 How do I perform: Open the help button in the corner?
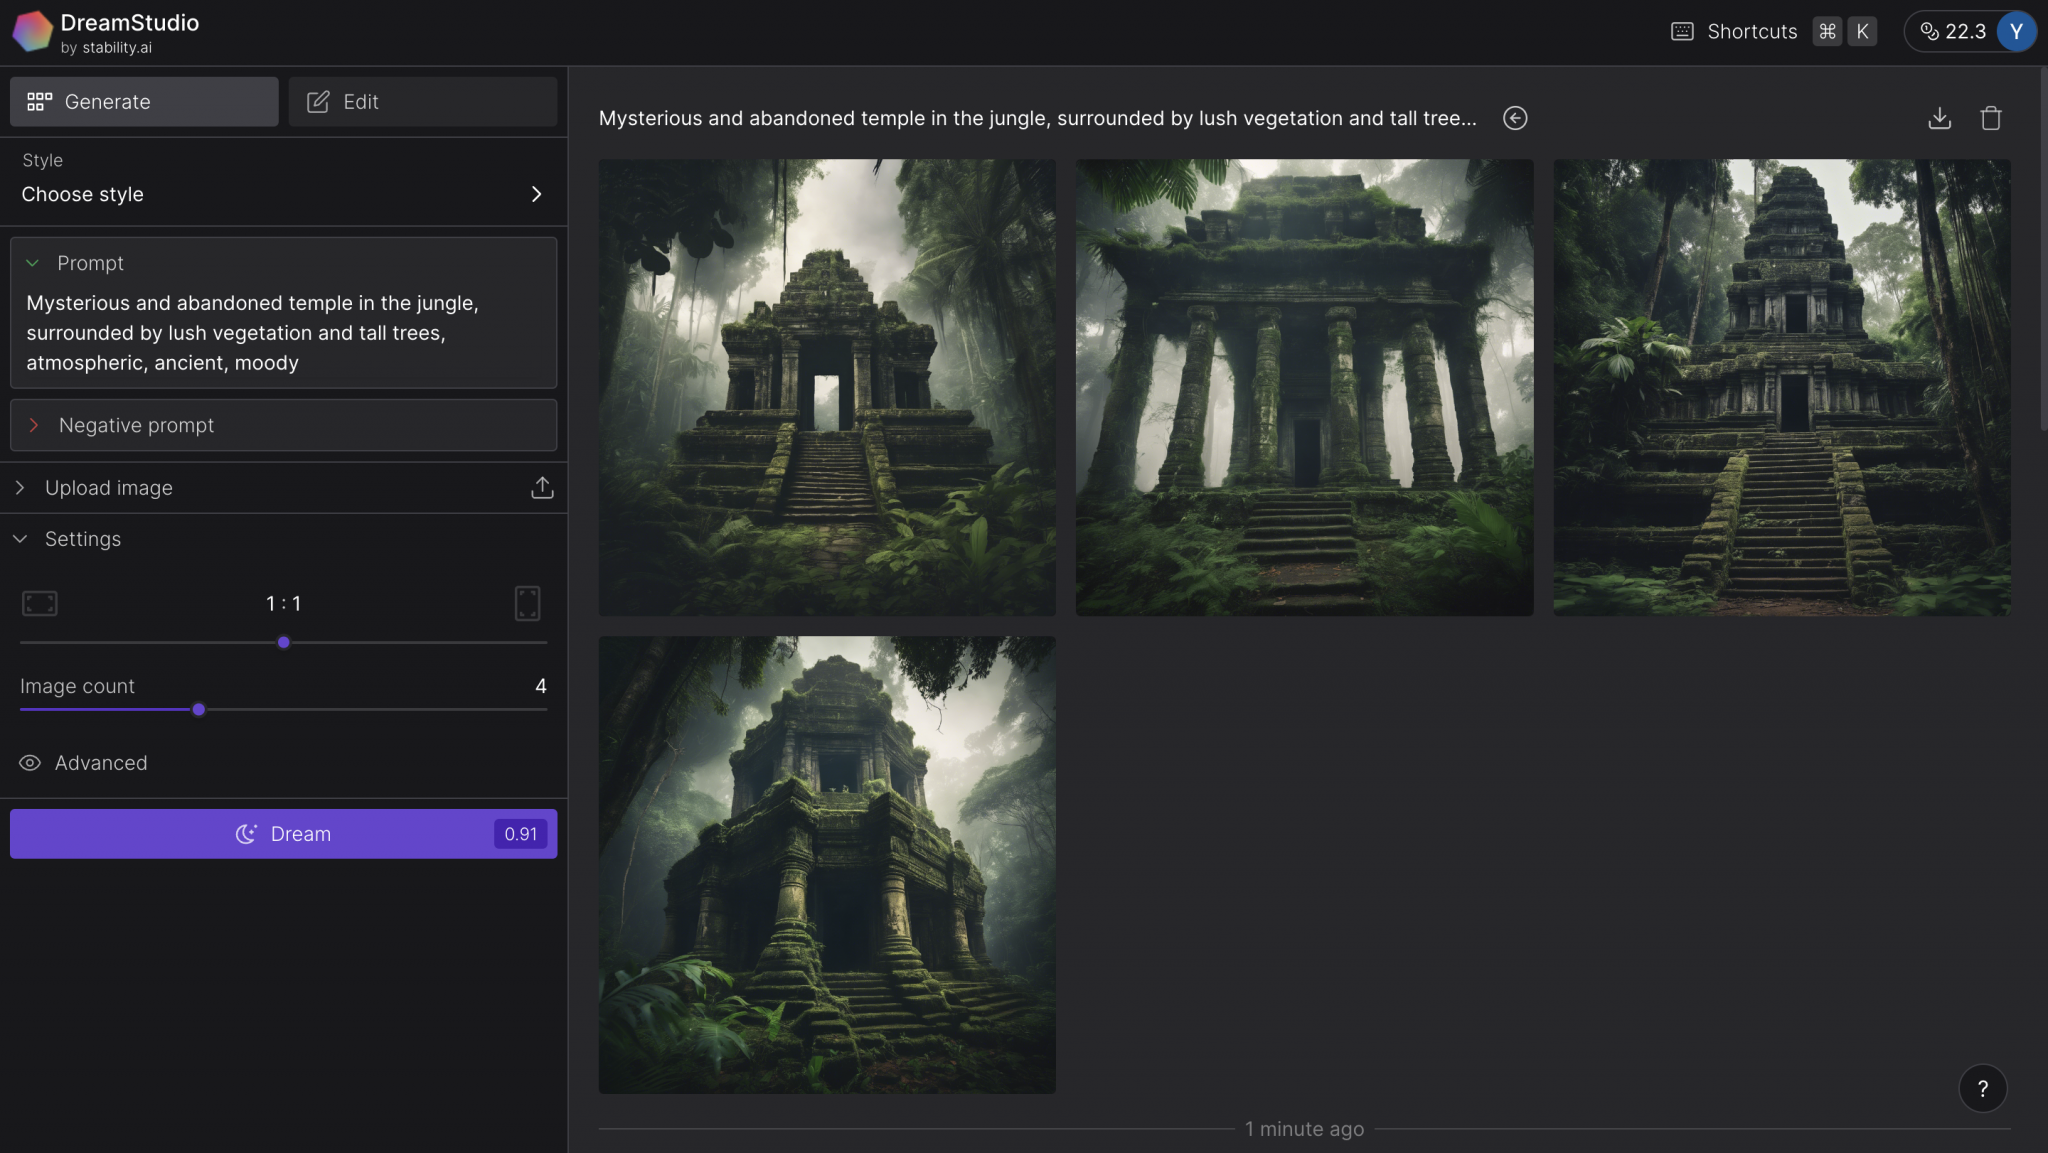(x=1982, y=1088)
